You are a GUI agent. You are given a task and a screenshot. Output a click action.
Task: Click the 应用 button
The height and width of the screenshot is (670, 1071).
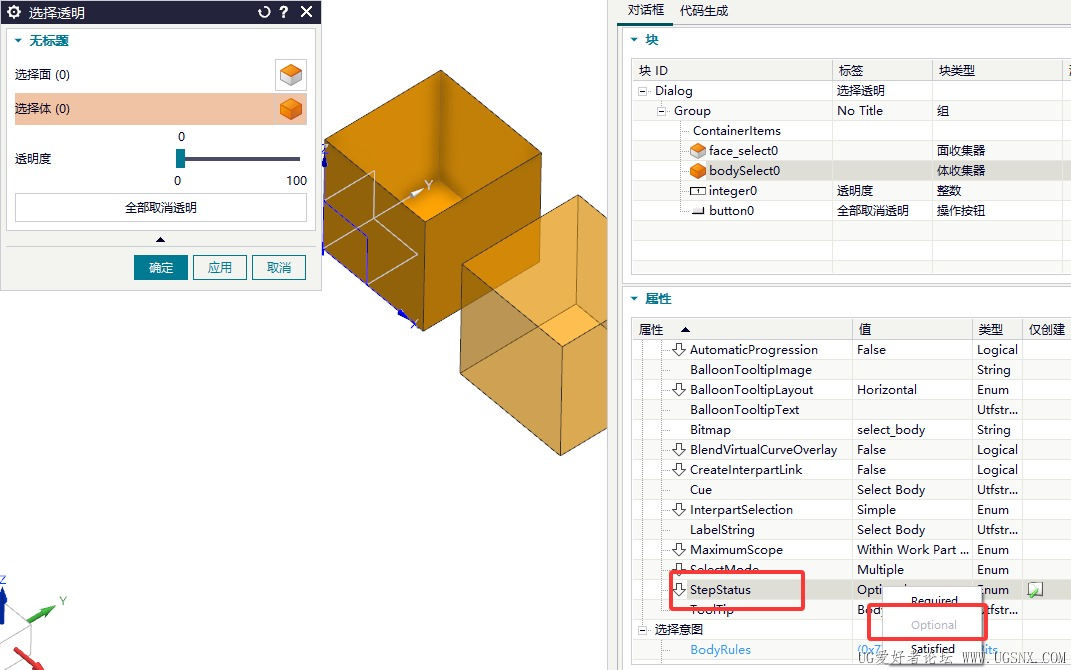(x=219, y=267)
